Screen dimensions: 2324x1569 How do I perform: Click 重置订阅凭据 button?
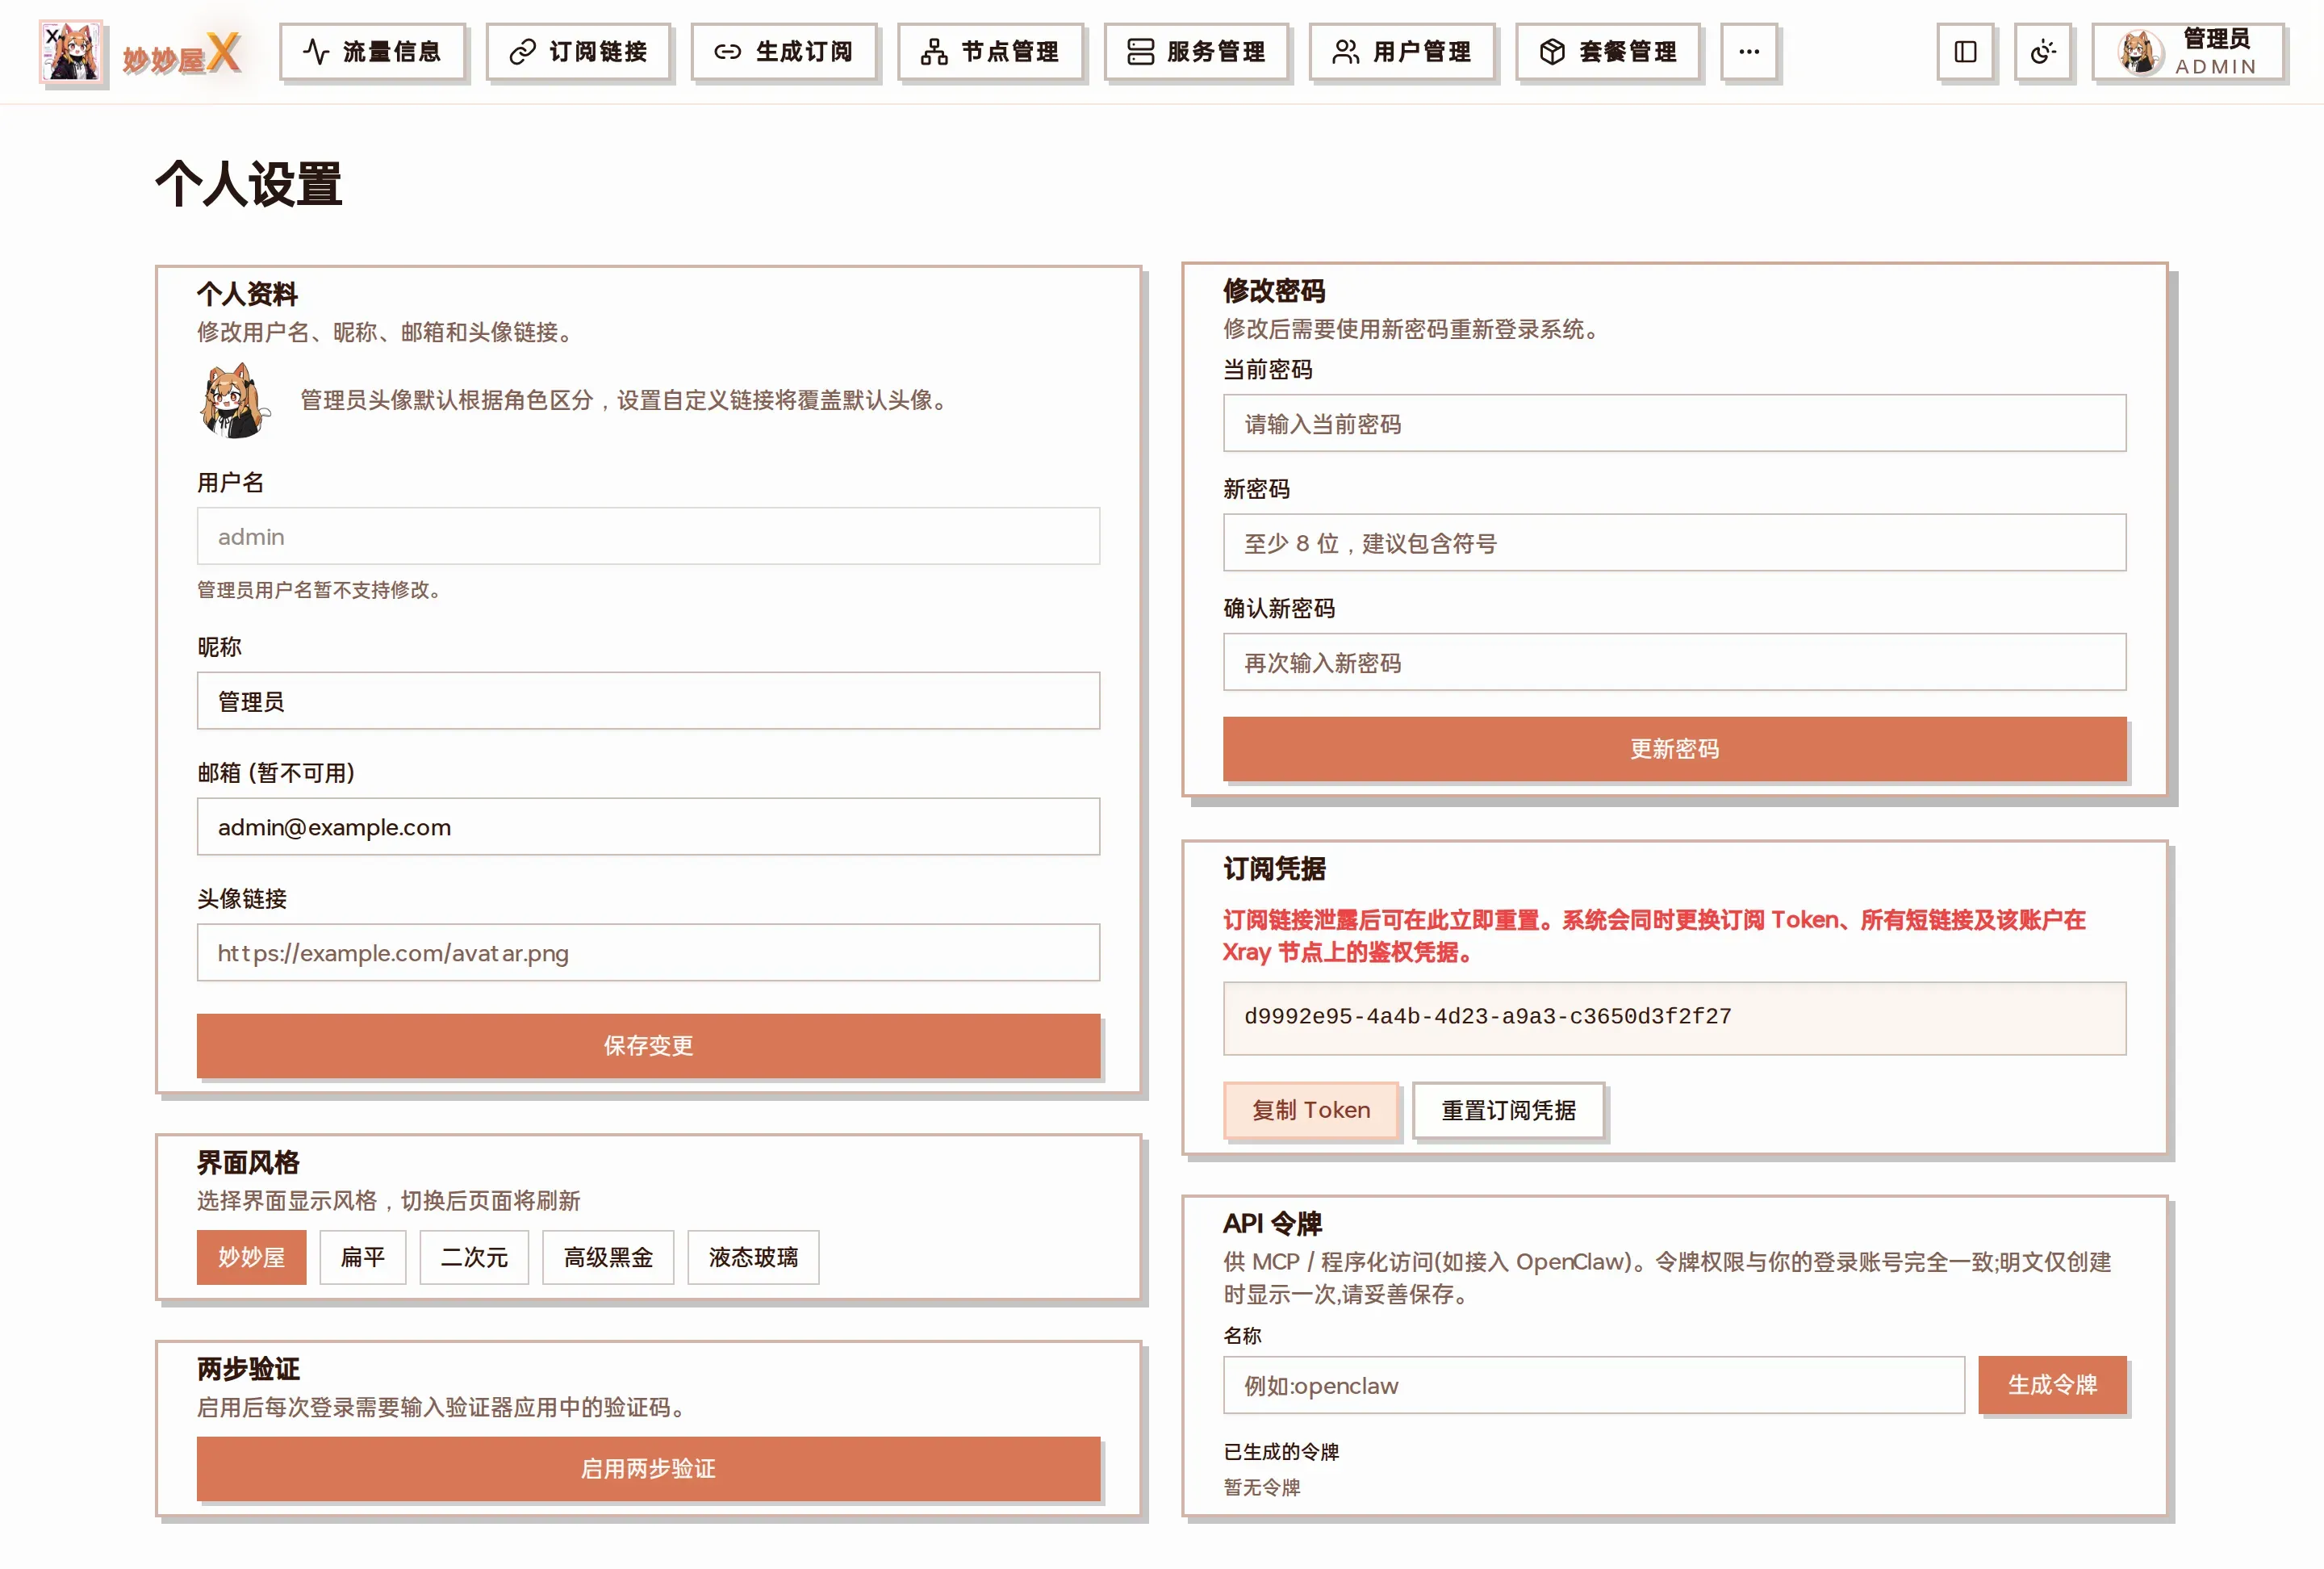[x=1508, y=1111]
